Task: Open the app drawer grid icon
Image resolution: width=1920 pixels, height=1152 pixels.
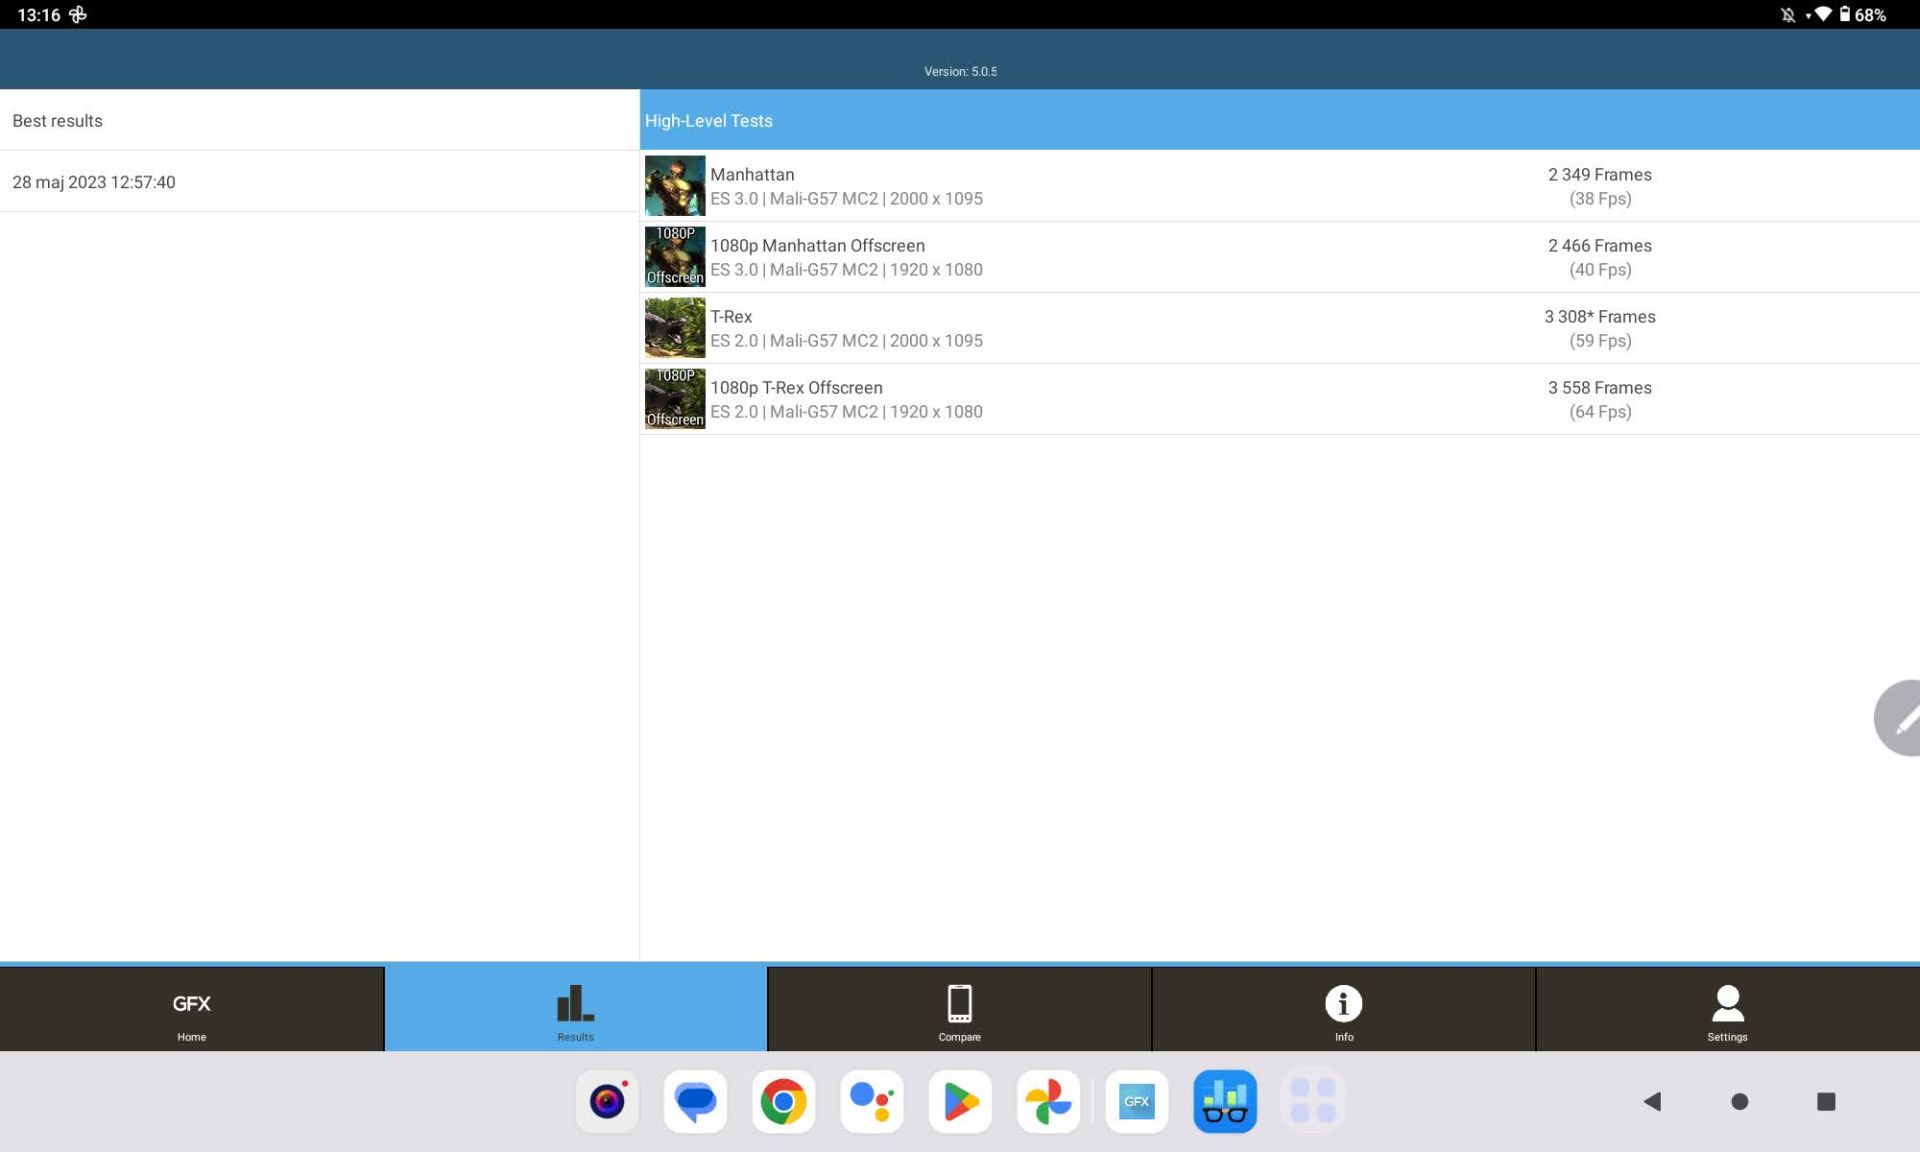Action: pyautogui.click(x=1313, y=1101)
